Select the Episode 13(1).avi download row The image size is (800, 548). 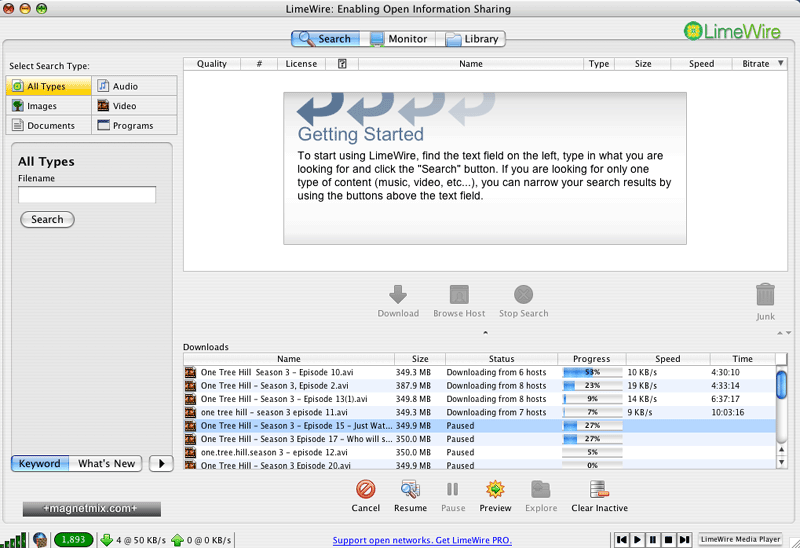pyautogui.click(x=480, y=399)
